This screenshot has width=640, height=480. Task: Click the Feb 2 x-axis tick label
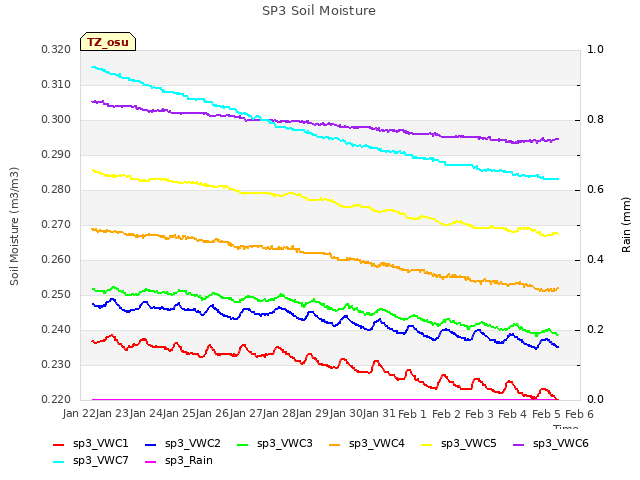pos(446,414)
